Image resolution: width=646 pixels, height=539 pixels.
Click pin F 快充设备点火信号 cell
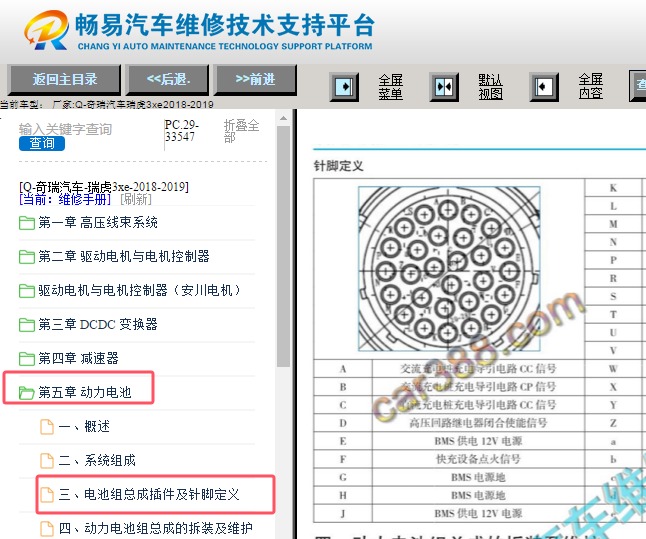point(478,459)
